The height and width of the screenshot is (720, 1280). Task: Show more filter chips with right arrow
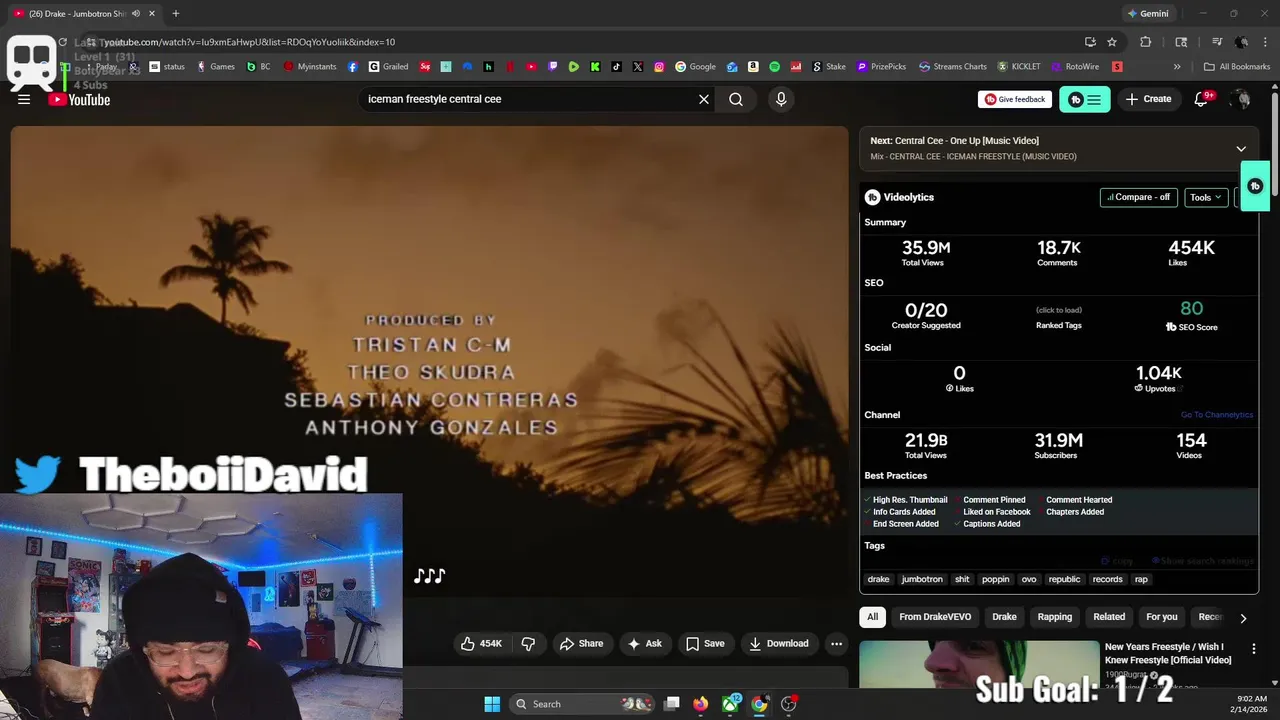pos(1243,618)
